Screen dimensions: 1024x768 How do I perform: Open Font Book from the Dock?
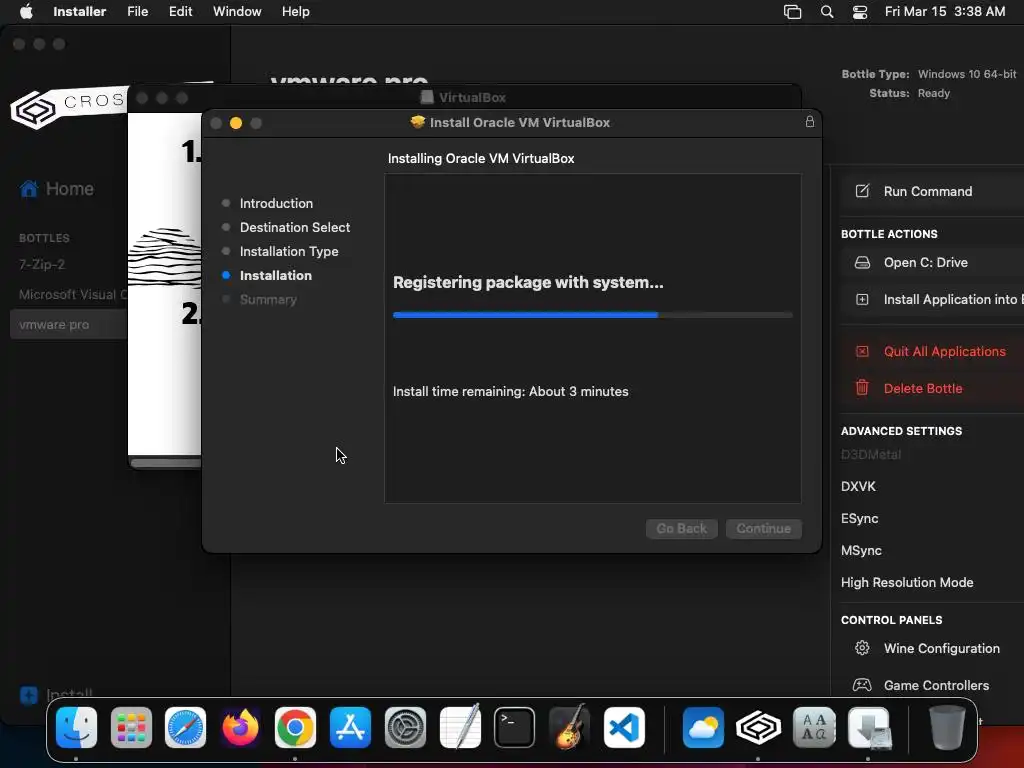814,727
